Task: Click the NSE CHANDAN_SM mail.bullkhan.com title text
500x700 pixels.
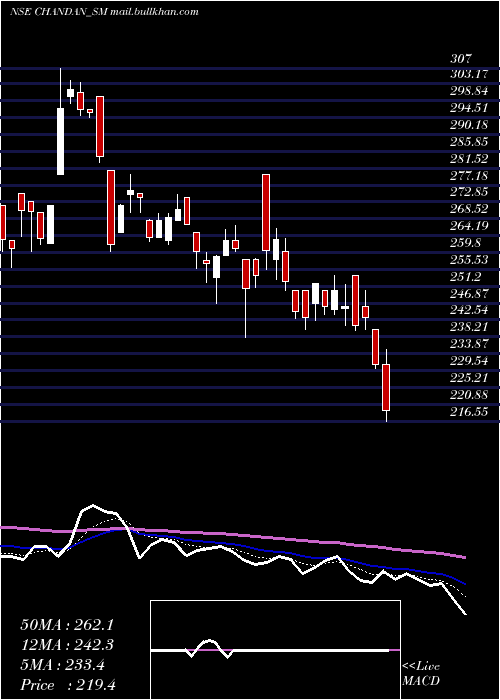Action: coord(104,12)
